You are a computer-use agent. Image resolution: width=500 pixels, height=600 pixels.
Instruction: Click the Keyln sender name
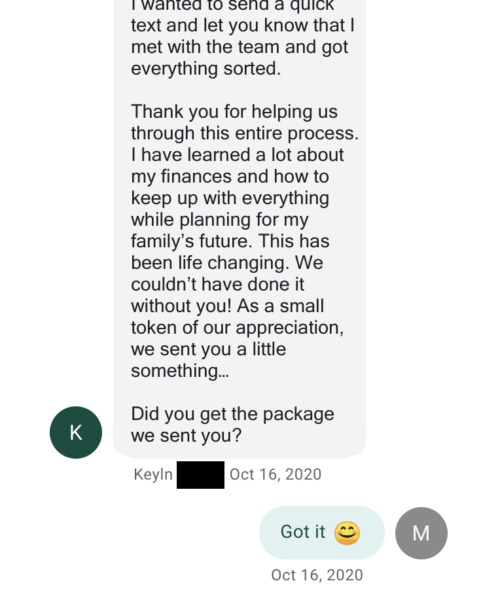153,474
